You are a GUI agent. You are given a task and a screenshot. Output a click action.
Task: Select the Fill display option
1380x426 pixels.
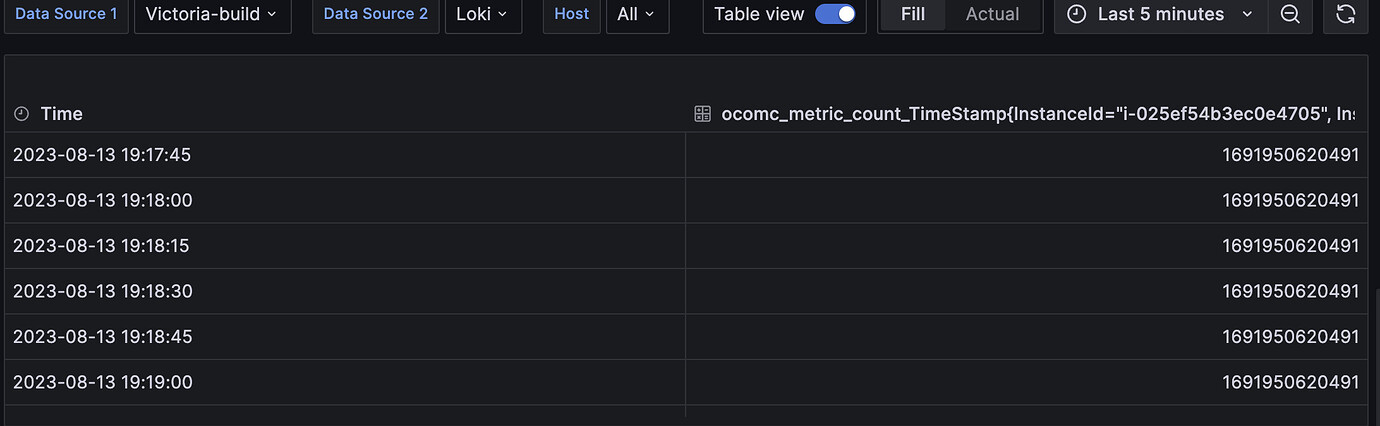[912, 14]
